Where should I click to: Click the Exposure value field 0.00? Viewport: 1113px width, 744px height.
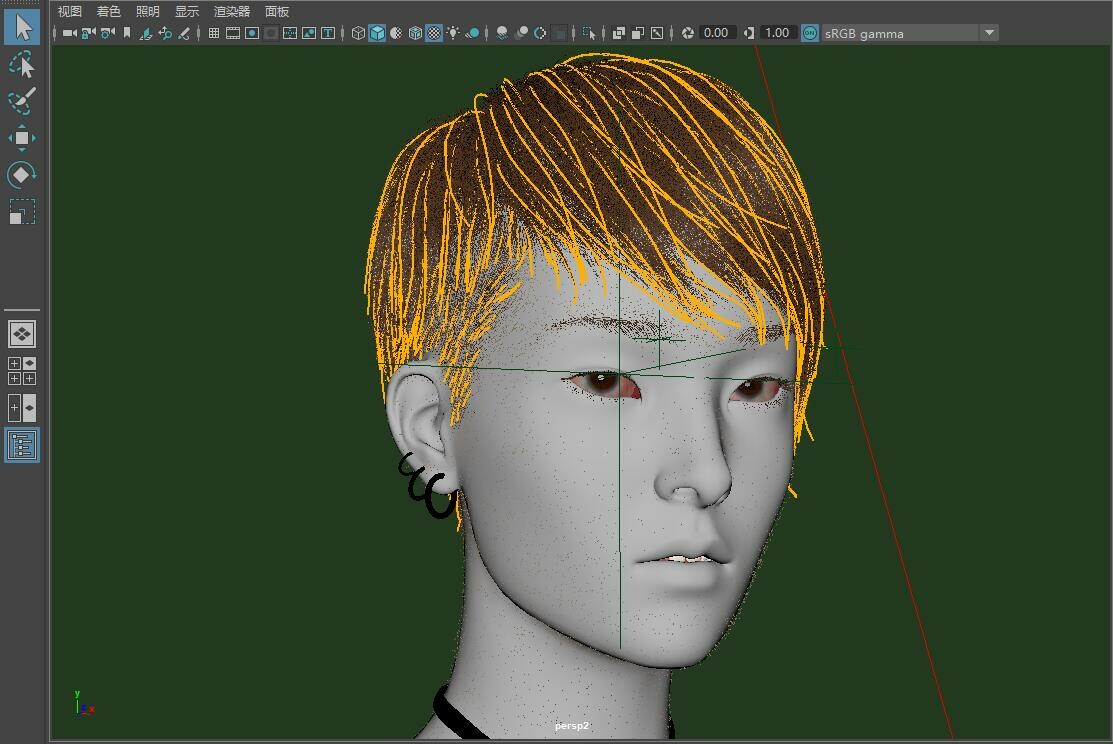click(716, 33)
